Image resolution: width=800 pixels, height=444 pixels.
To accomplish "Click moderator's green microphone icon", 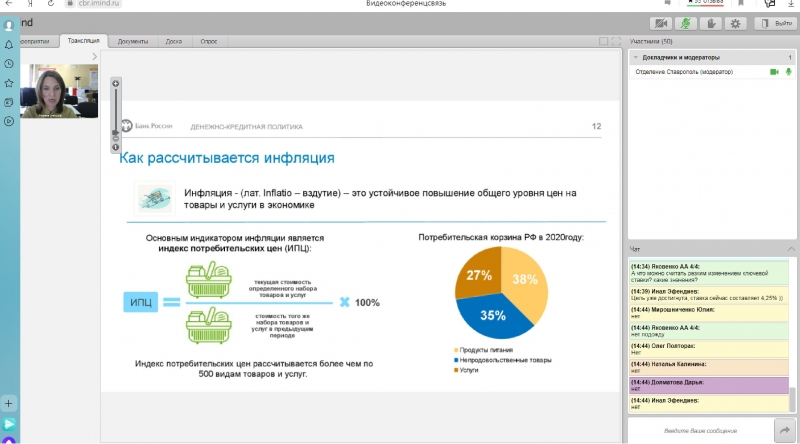I will (x=788, y=72).
